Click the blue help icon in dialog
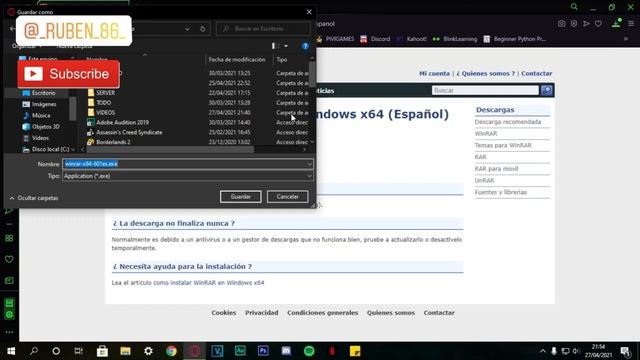640x360 pixels. pyautogui.click(x=305, y=46)
